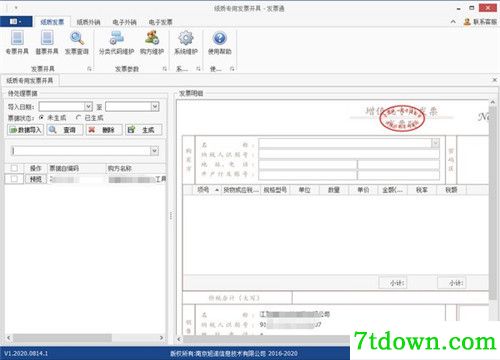Open the blue application menu button
Viewport: 500px width, 360px height.
(x=16, y=22)
